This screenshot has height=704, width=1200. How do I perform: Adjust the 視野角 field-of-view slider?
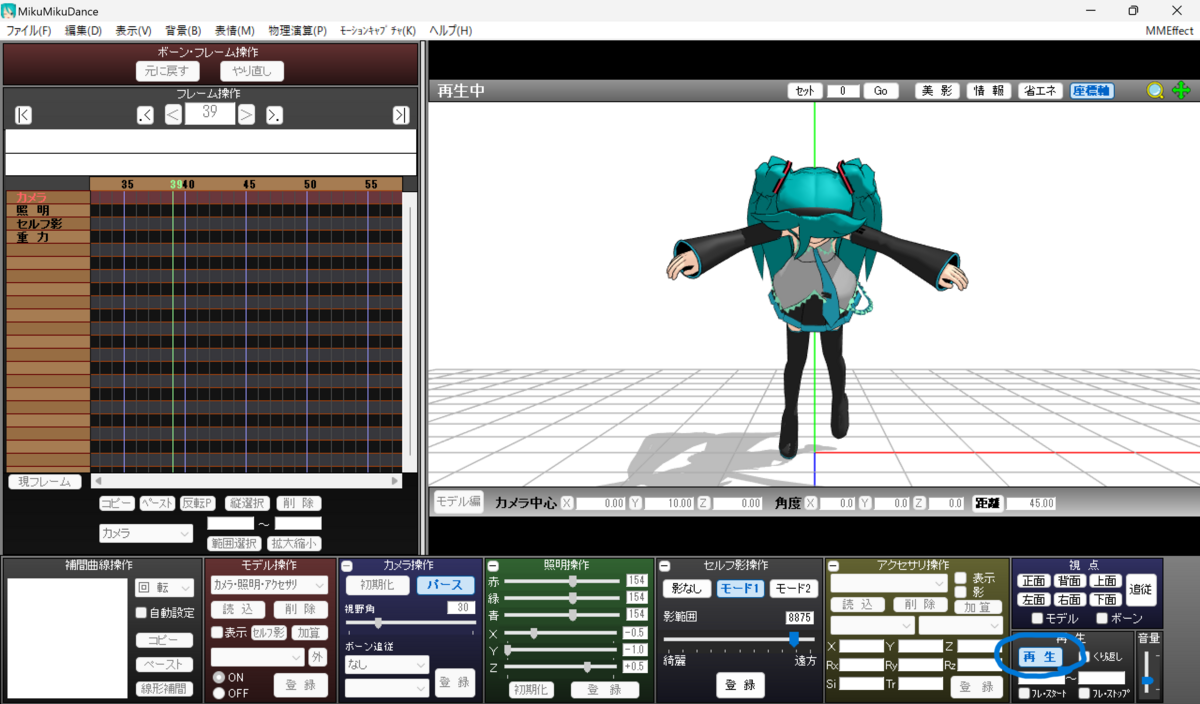(377, 623)
